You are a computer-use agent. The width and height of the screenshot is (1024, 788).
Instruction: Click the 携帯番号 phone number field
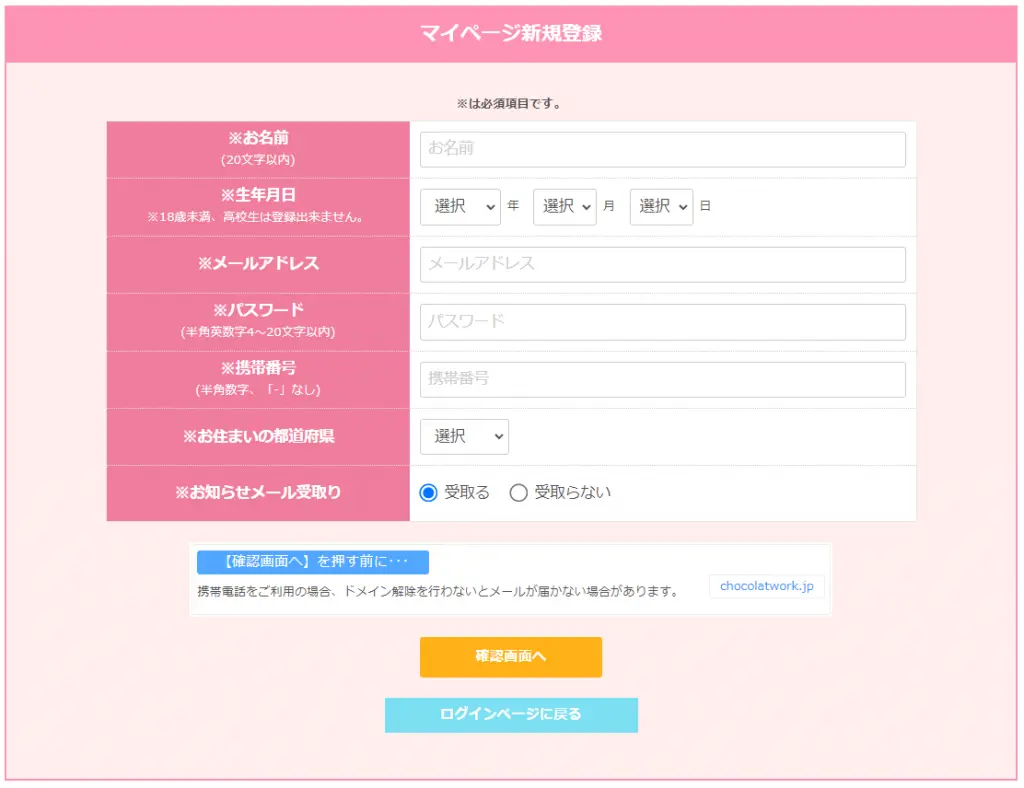coord(660,379)
